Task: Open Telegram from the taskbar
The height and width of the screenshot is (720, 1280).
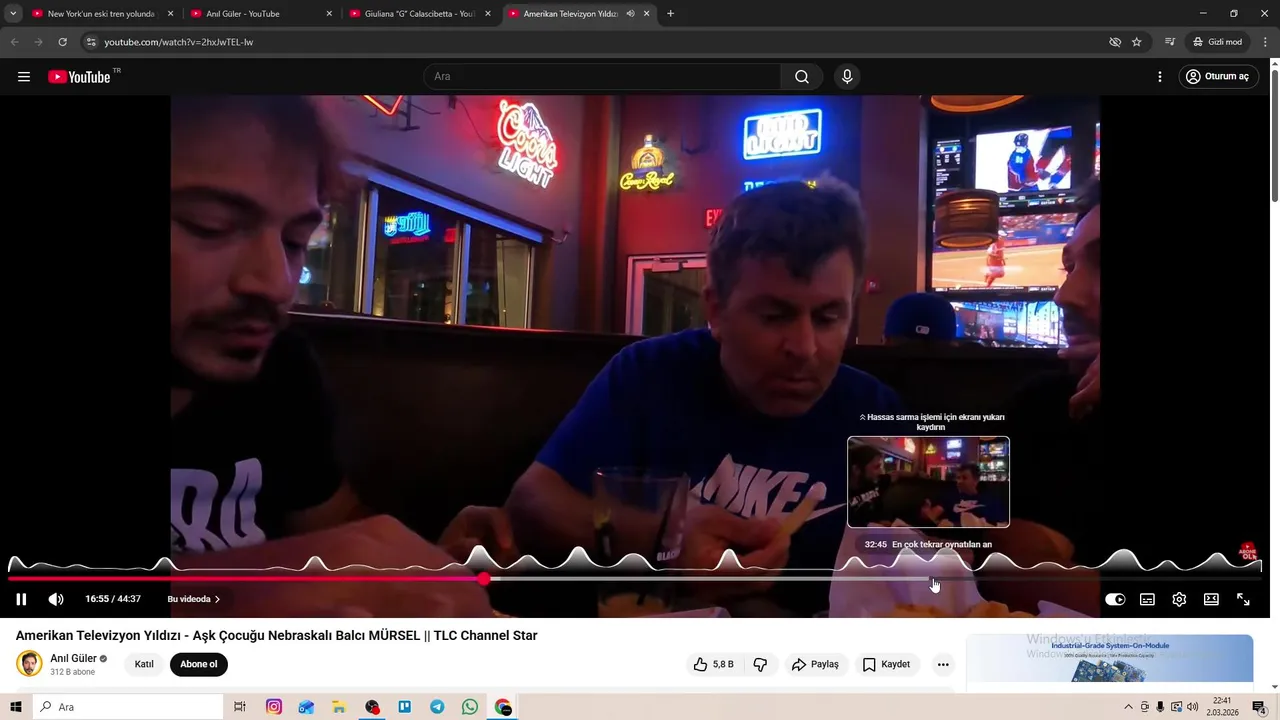Action: pos(437,707)
